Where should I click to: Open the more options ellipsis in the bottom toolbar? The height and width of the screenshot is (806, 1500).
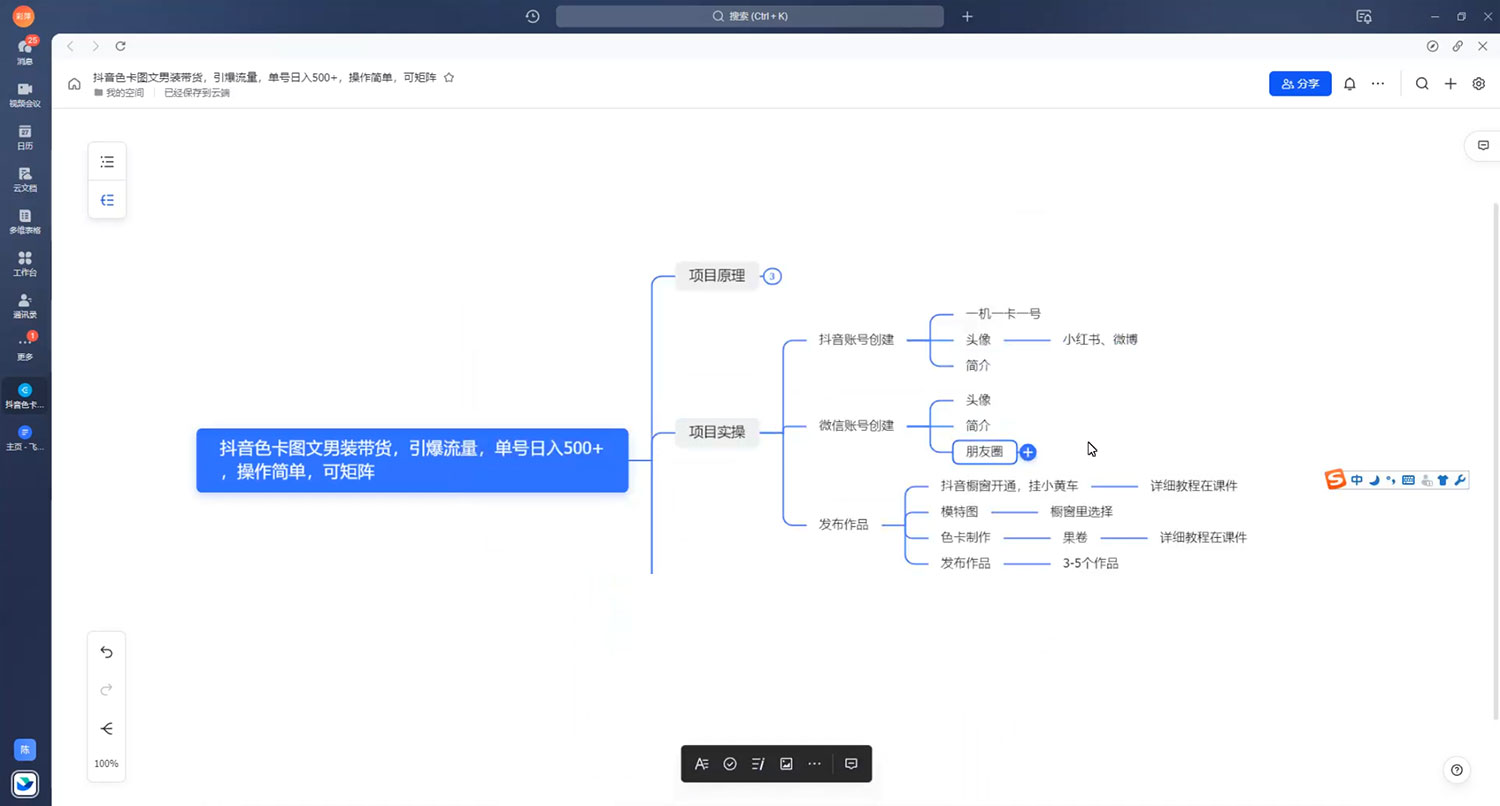[814, 763]
